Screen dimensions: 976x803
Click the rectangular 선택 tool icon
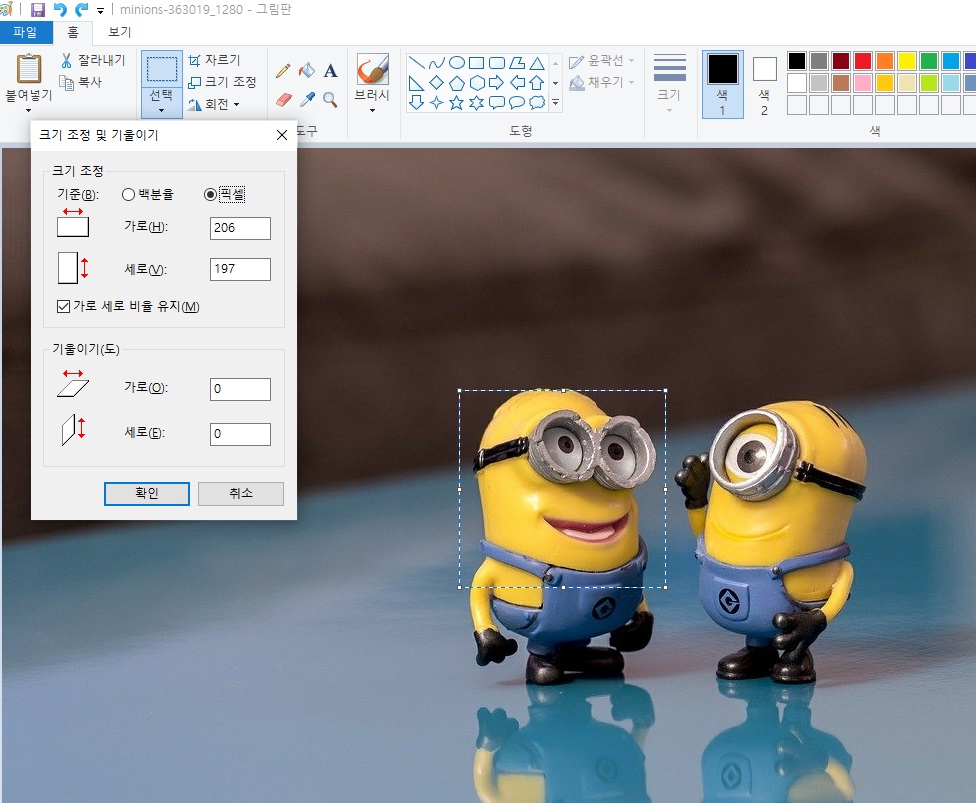pos(162,68)
